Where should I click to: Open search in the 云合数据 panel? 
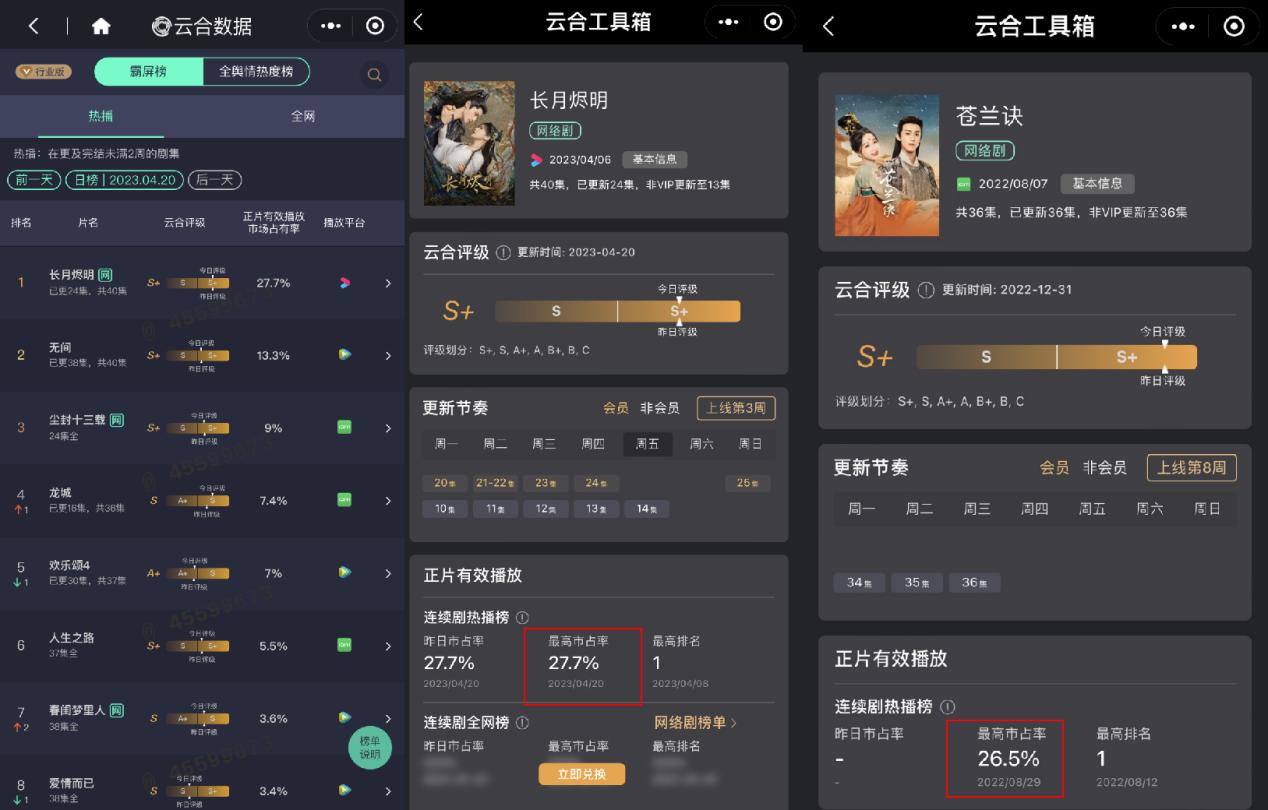click(x=374, y=74)
